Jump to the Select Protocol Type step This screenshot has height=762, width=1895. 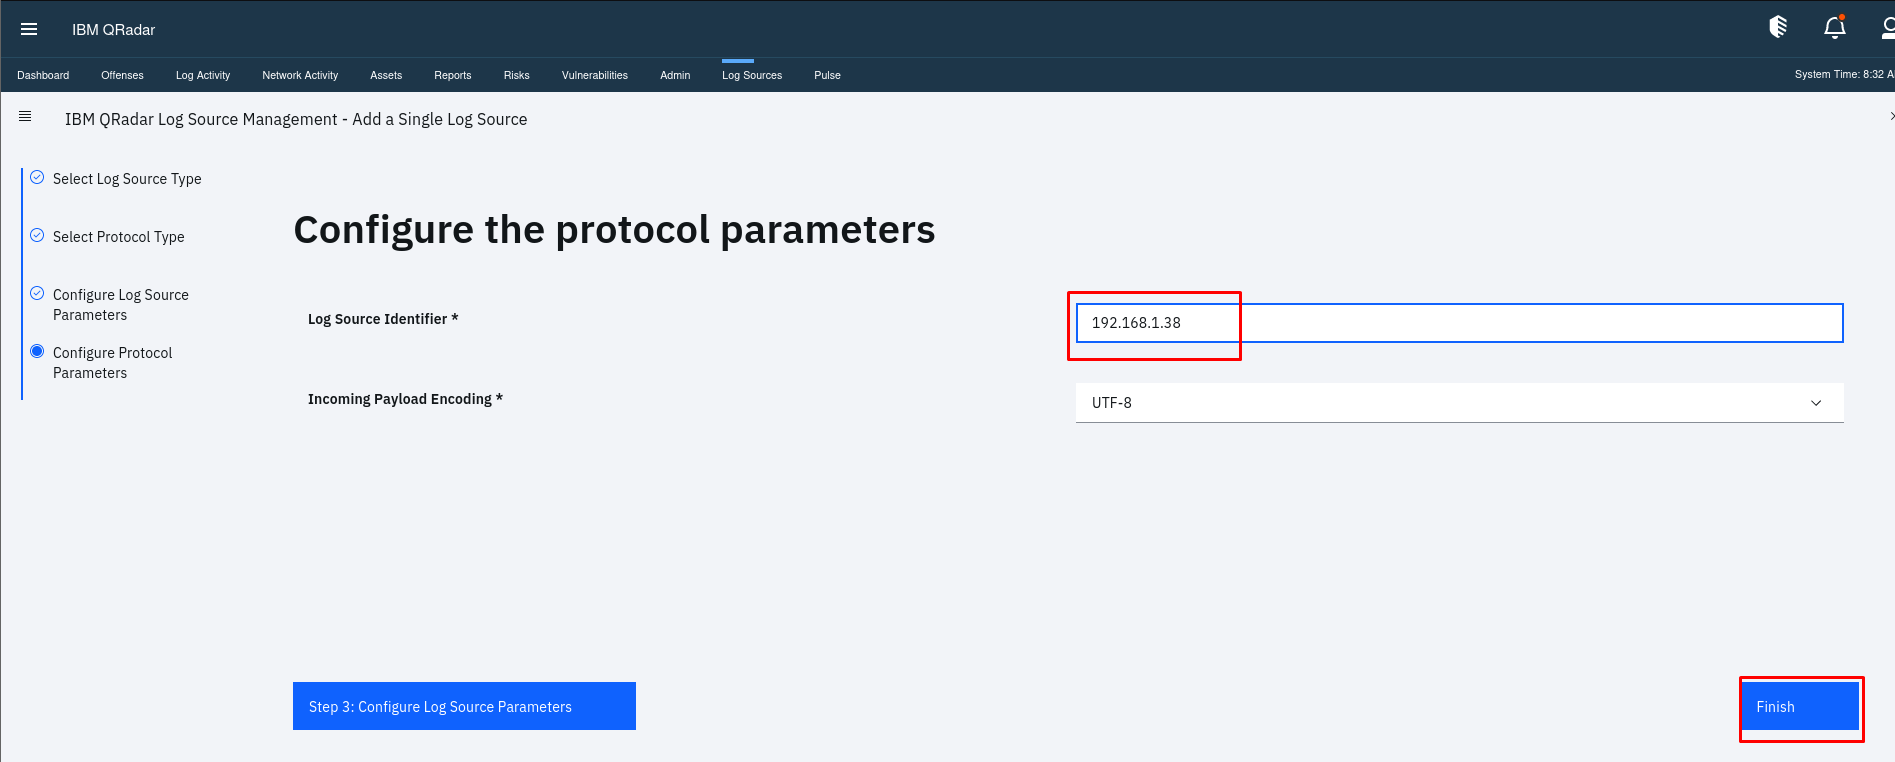point(119,237)
